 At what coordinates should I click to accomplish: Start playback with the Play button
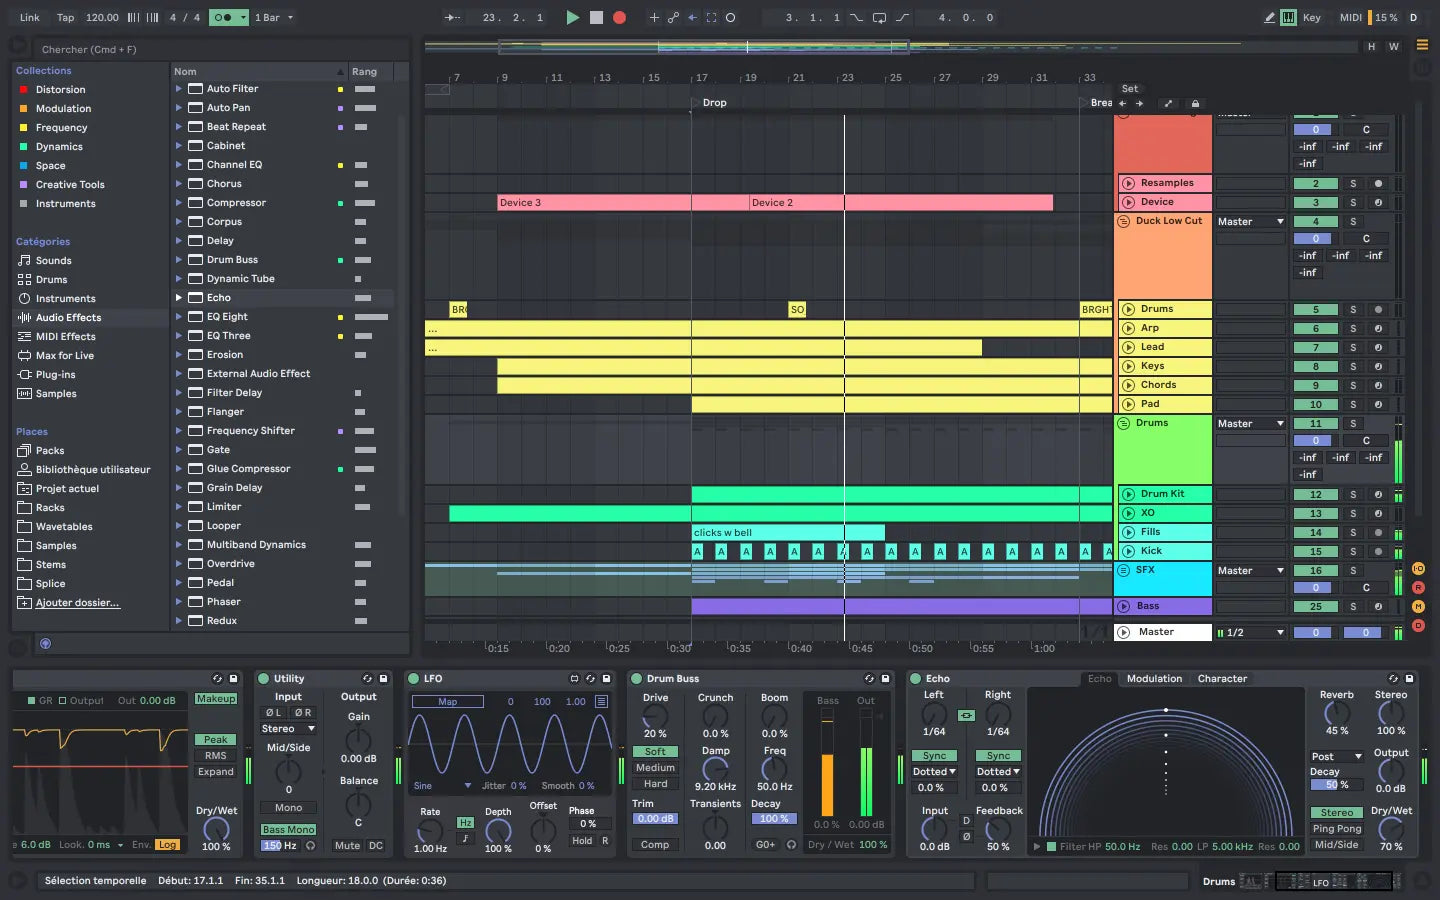tap(573, 17)
